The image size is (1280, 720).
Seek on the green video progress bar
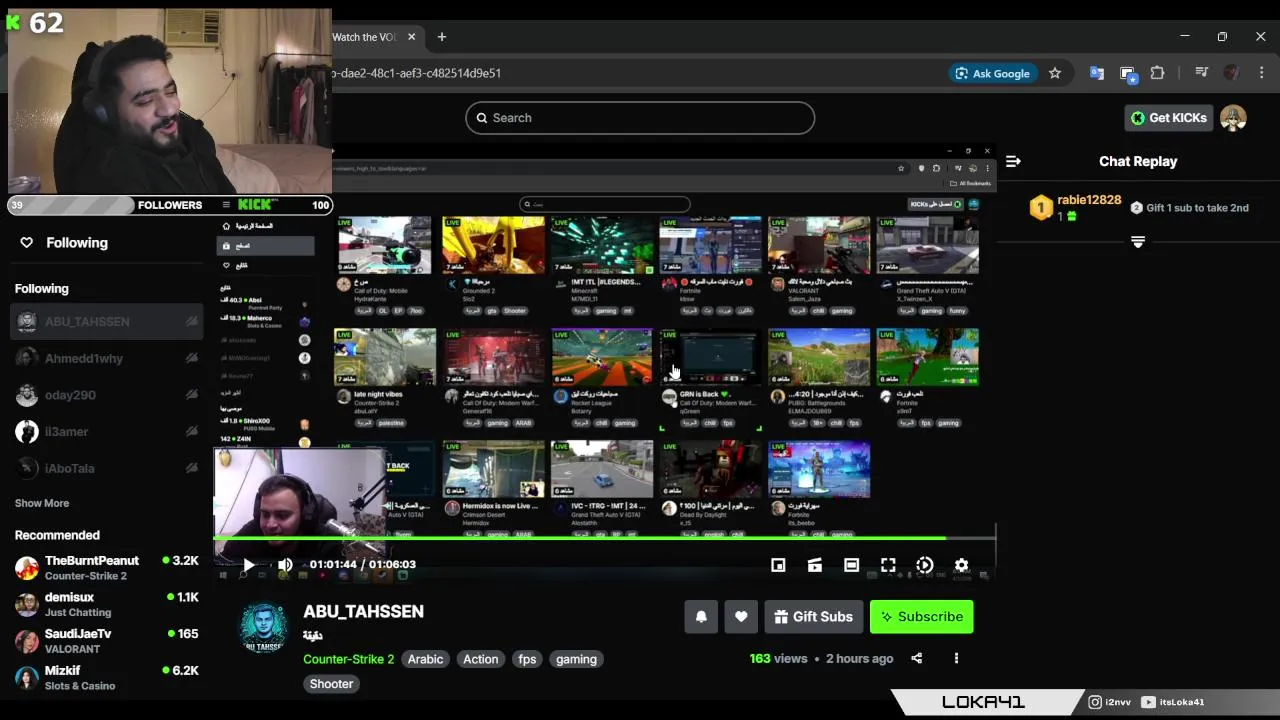605,538
